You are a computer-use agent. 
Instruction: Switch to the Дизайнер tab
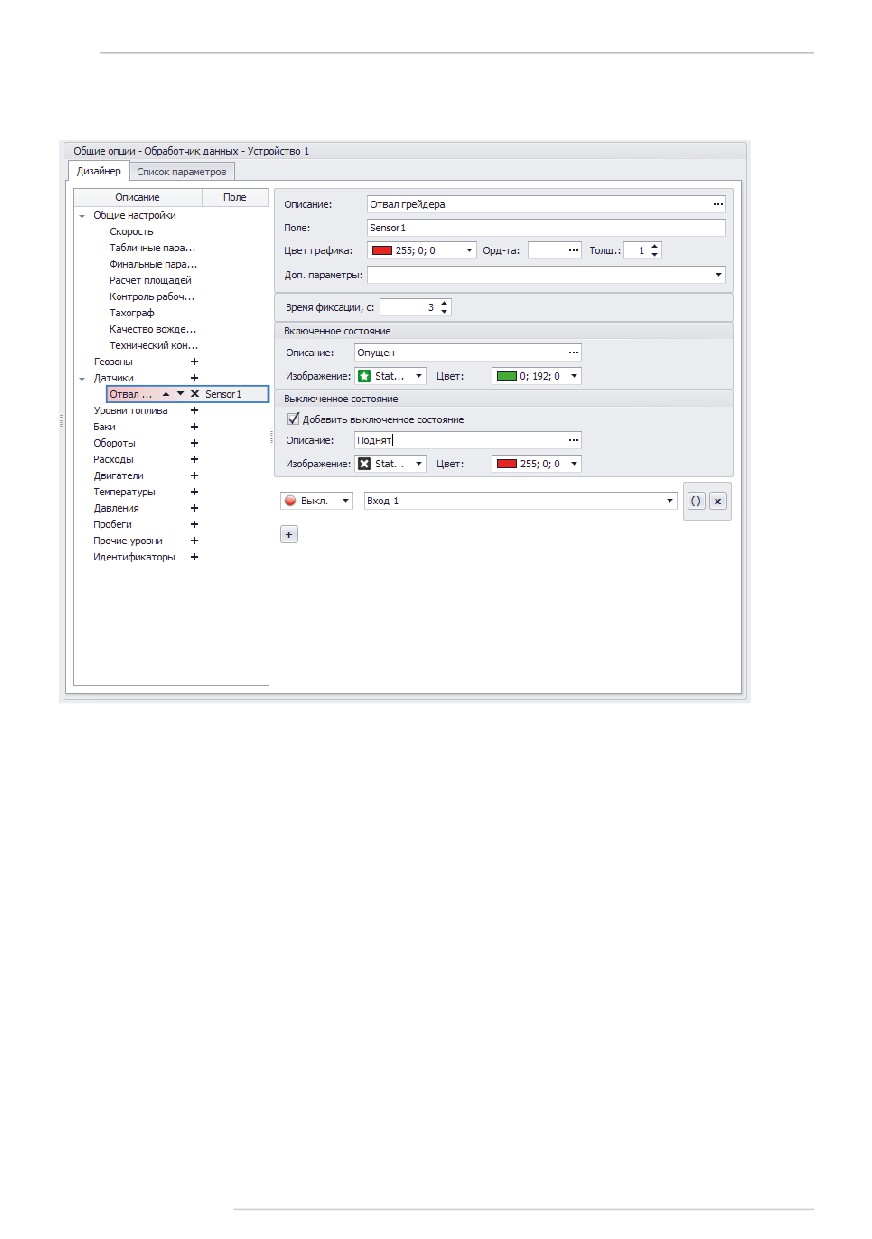(99, 171)
